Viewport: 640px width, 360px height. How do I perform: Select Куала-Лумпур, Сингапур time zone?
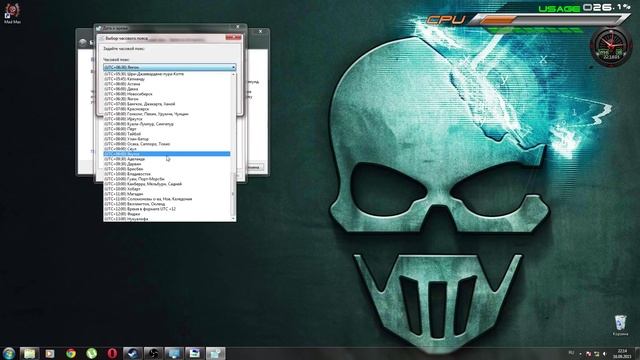pos(167,124)
